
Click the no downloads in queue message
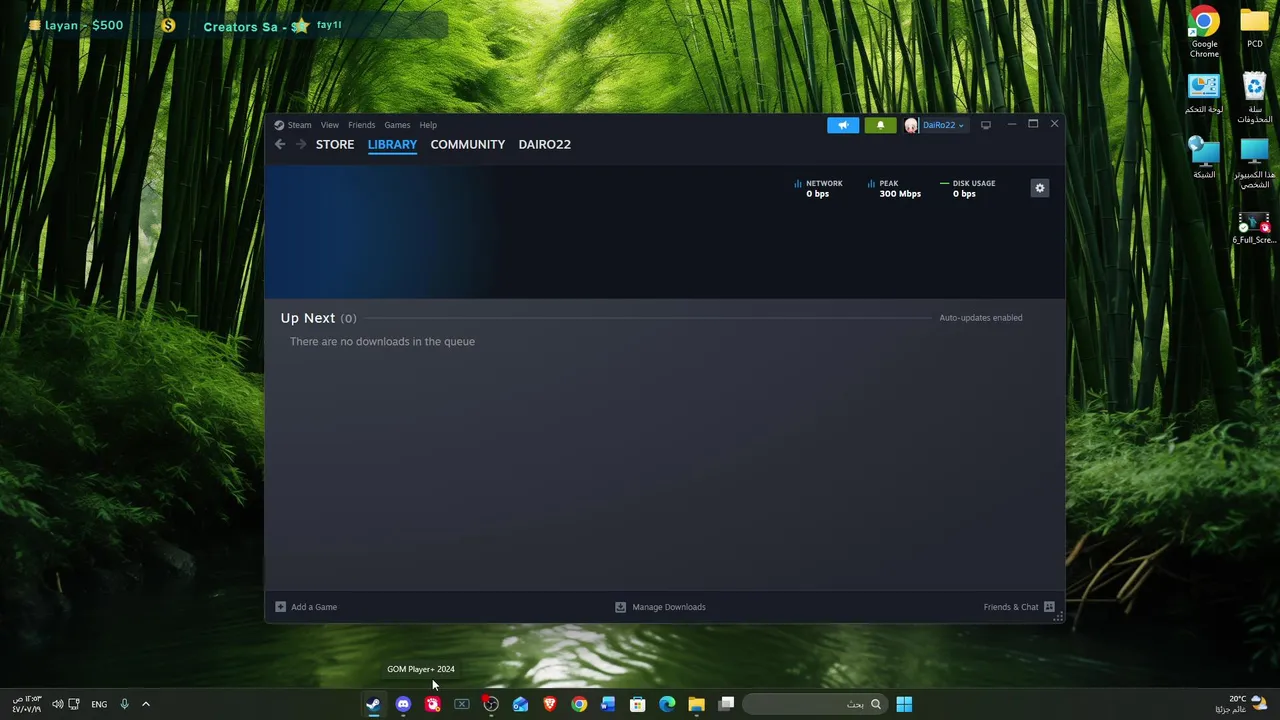click(x=382, y=341)
